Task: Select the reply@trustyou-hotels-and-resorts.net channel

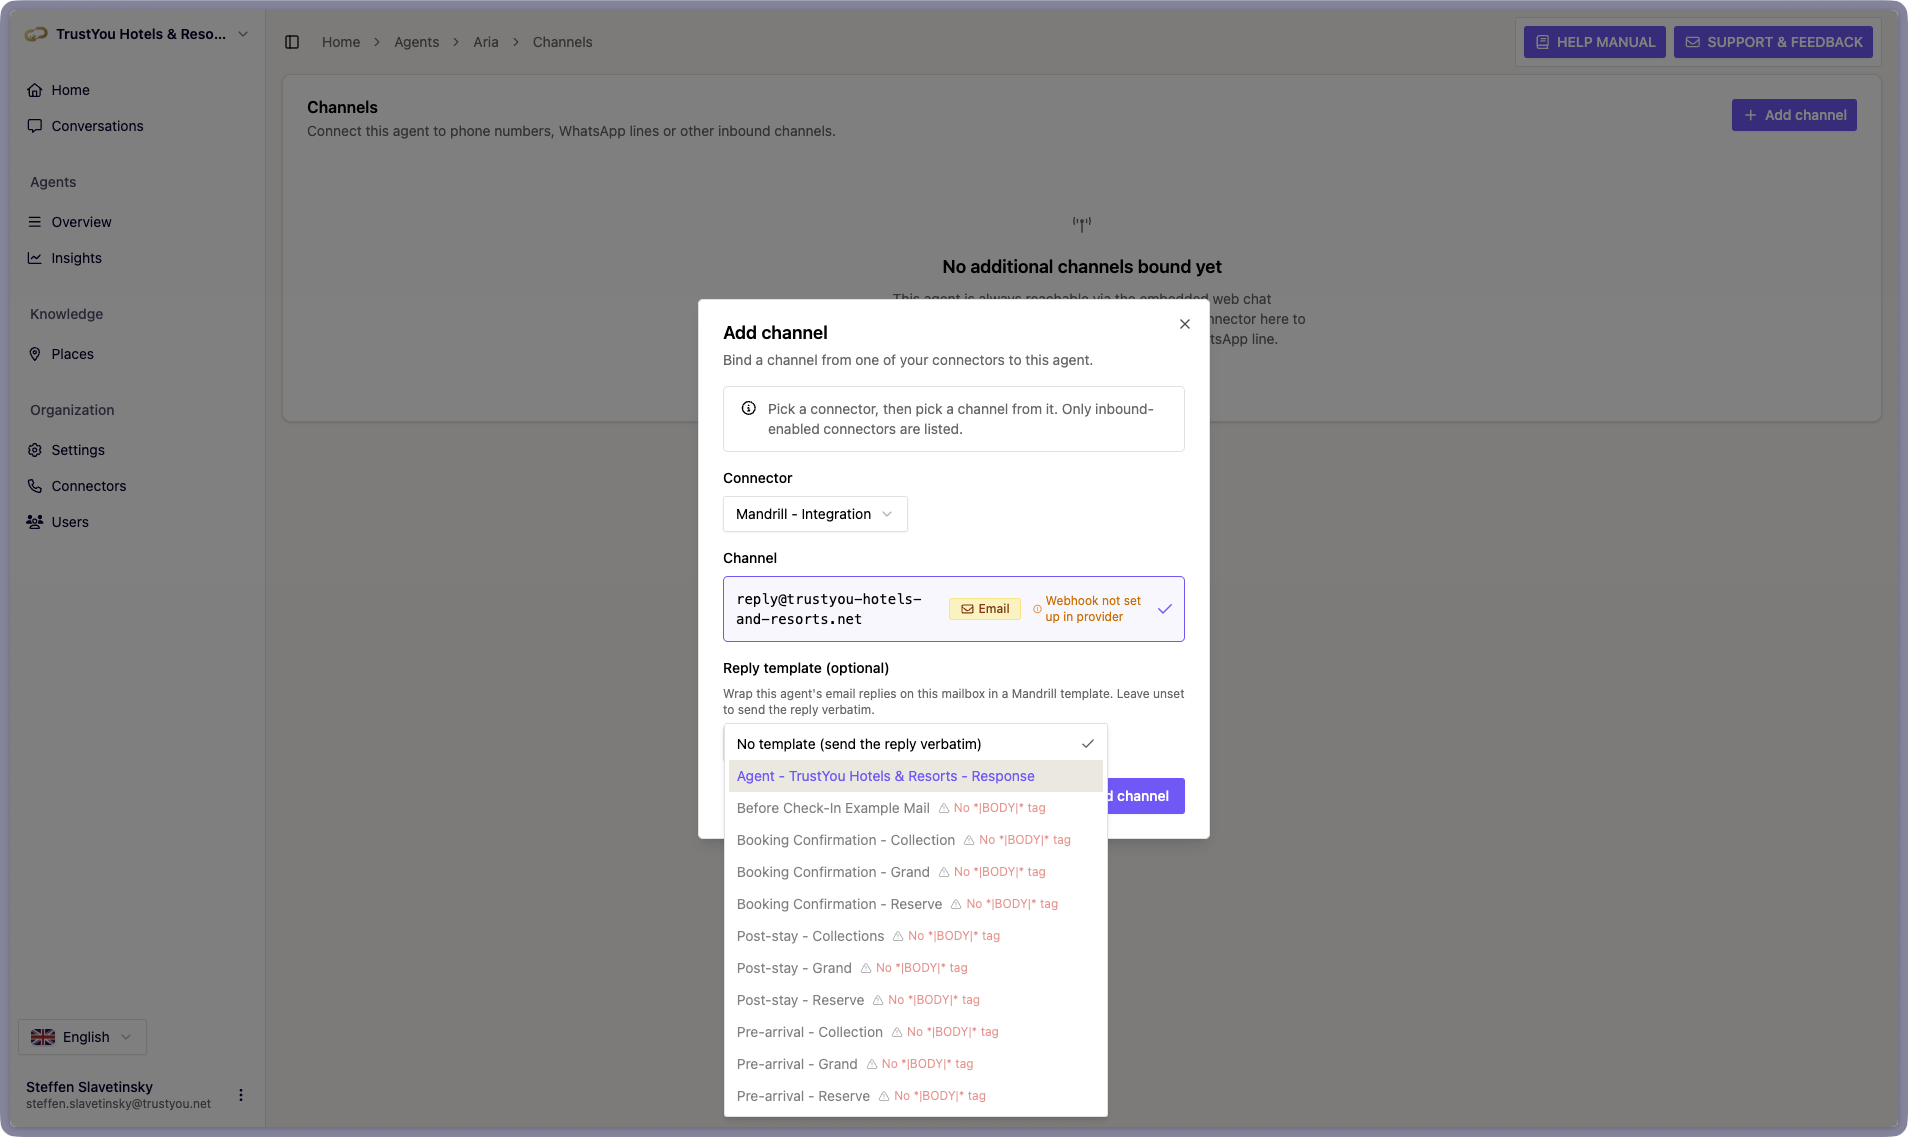Action: point(953,609)
